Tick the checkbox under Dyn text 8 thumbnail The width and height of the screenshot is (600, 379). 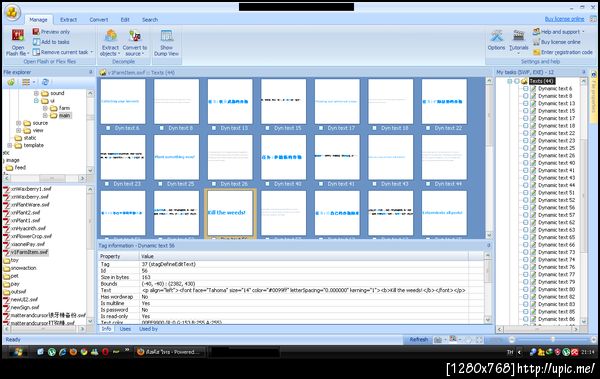click(161, 128)
